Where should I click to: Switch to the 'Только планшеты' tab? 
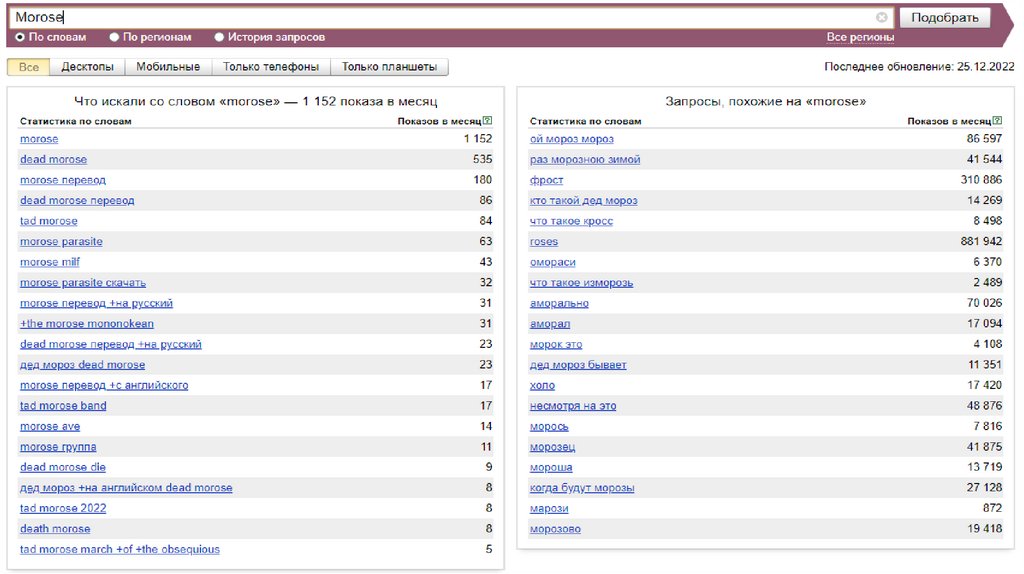click(x=389, y=67)
